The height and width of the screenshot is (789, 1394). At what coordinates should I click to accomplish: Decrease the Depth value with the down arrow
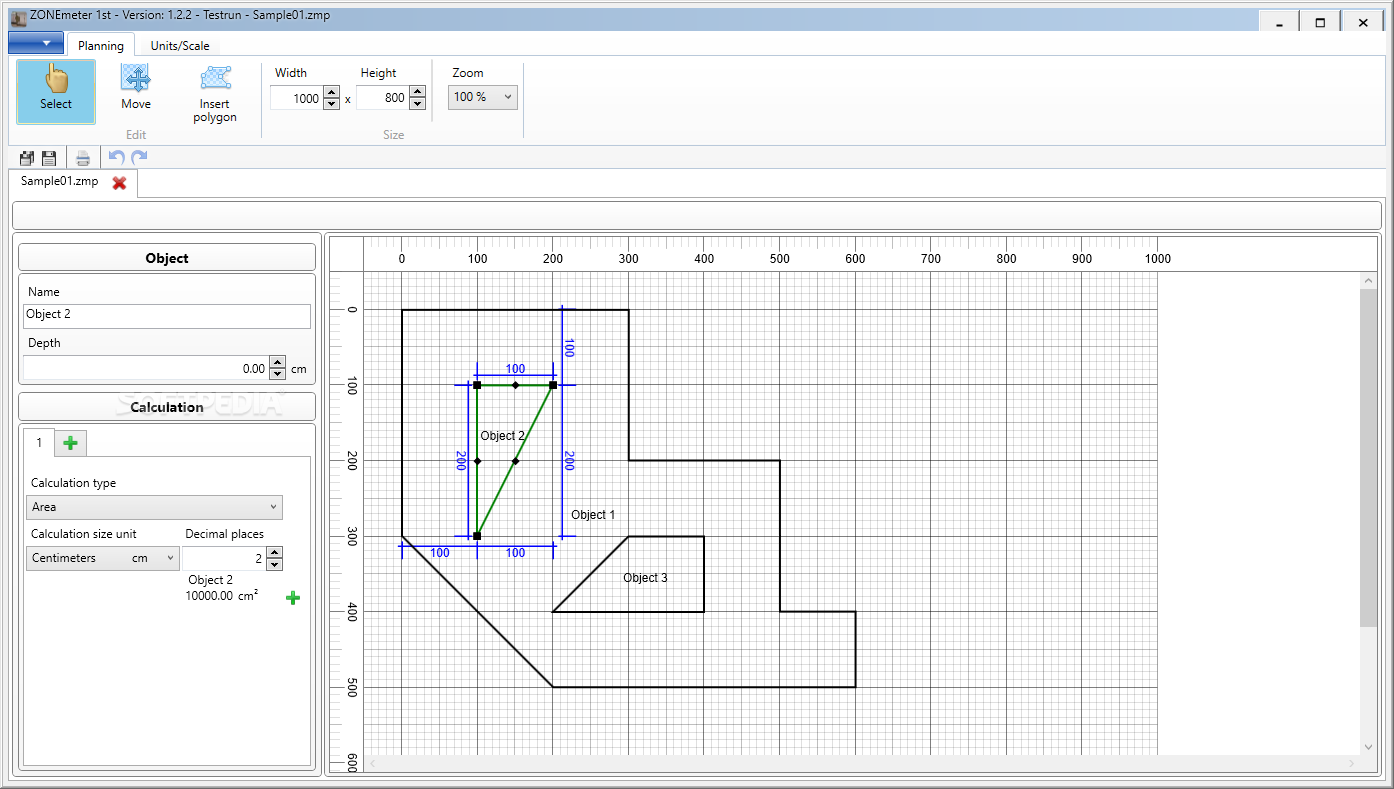(x=278, y=375)
